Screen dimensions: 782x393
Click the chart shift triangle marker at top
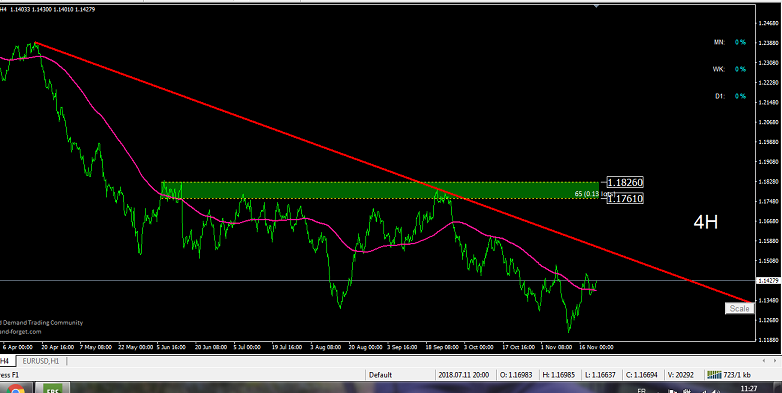[596, 6]
